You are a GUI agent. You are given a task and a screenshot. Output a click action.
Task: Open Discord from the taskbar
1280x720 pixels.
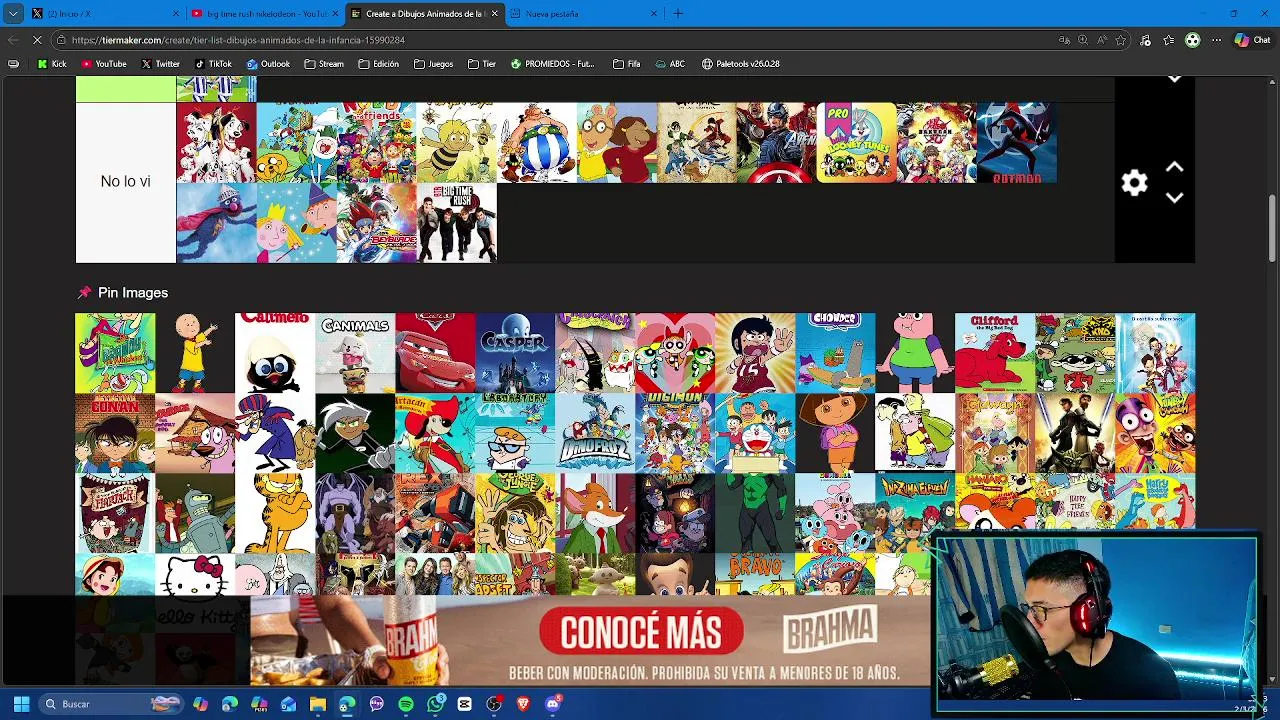click(x=553, y=704)
